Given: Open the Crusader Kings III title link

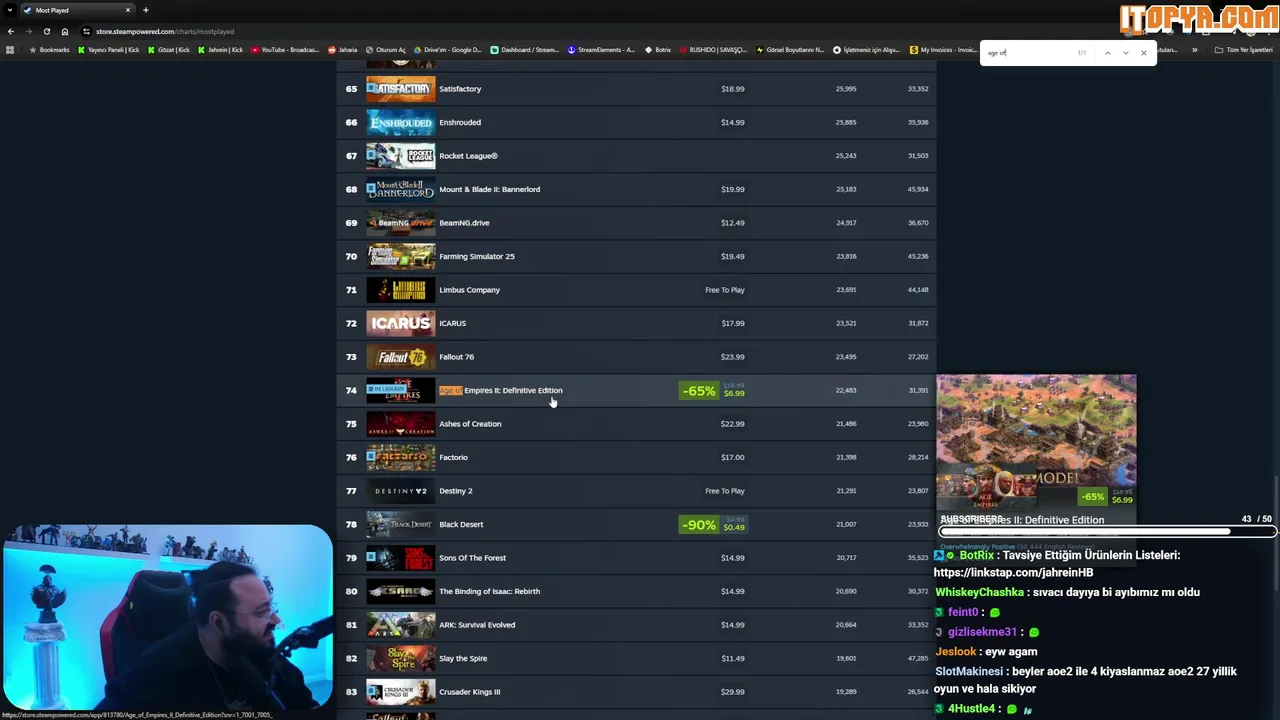Looking at the screenshot, I should (469, 692).
